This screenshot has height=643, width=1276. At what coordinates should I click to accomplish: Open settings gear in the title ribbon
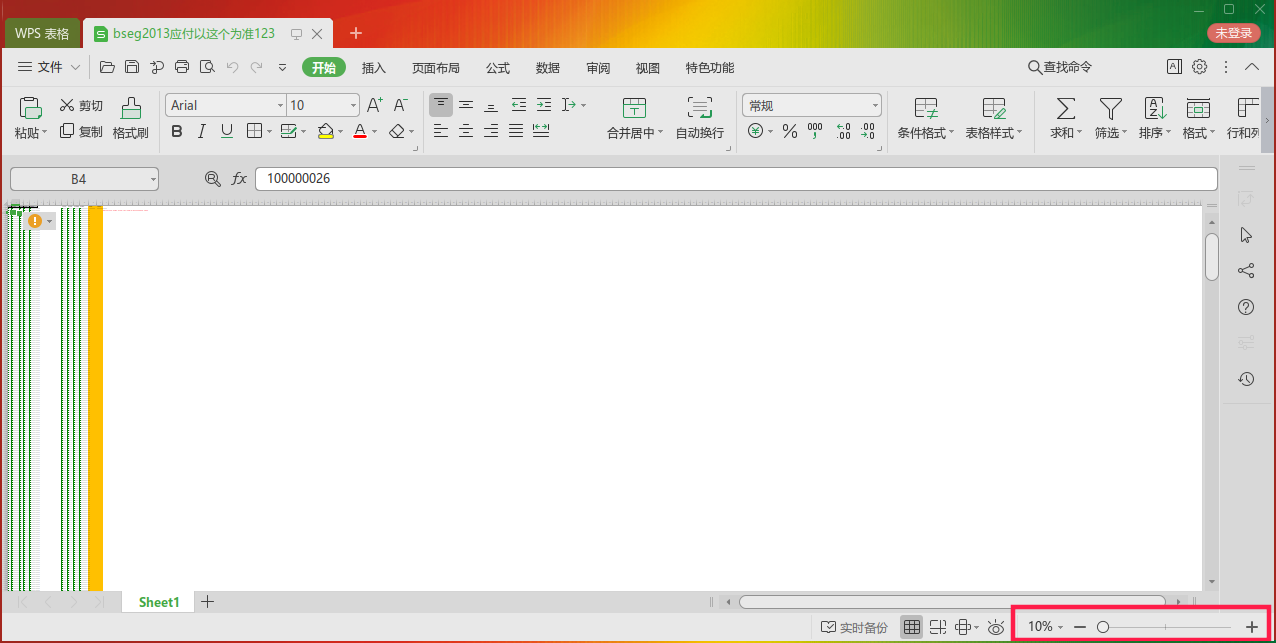click(1200, 67)
